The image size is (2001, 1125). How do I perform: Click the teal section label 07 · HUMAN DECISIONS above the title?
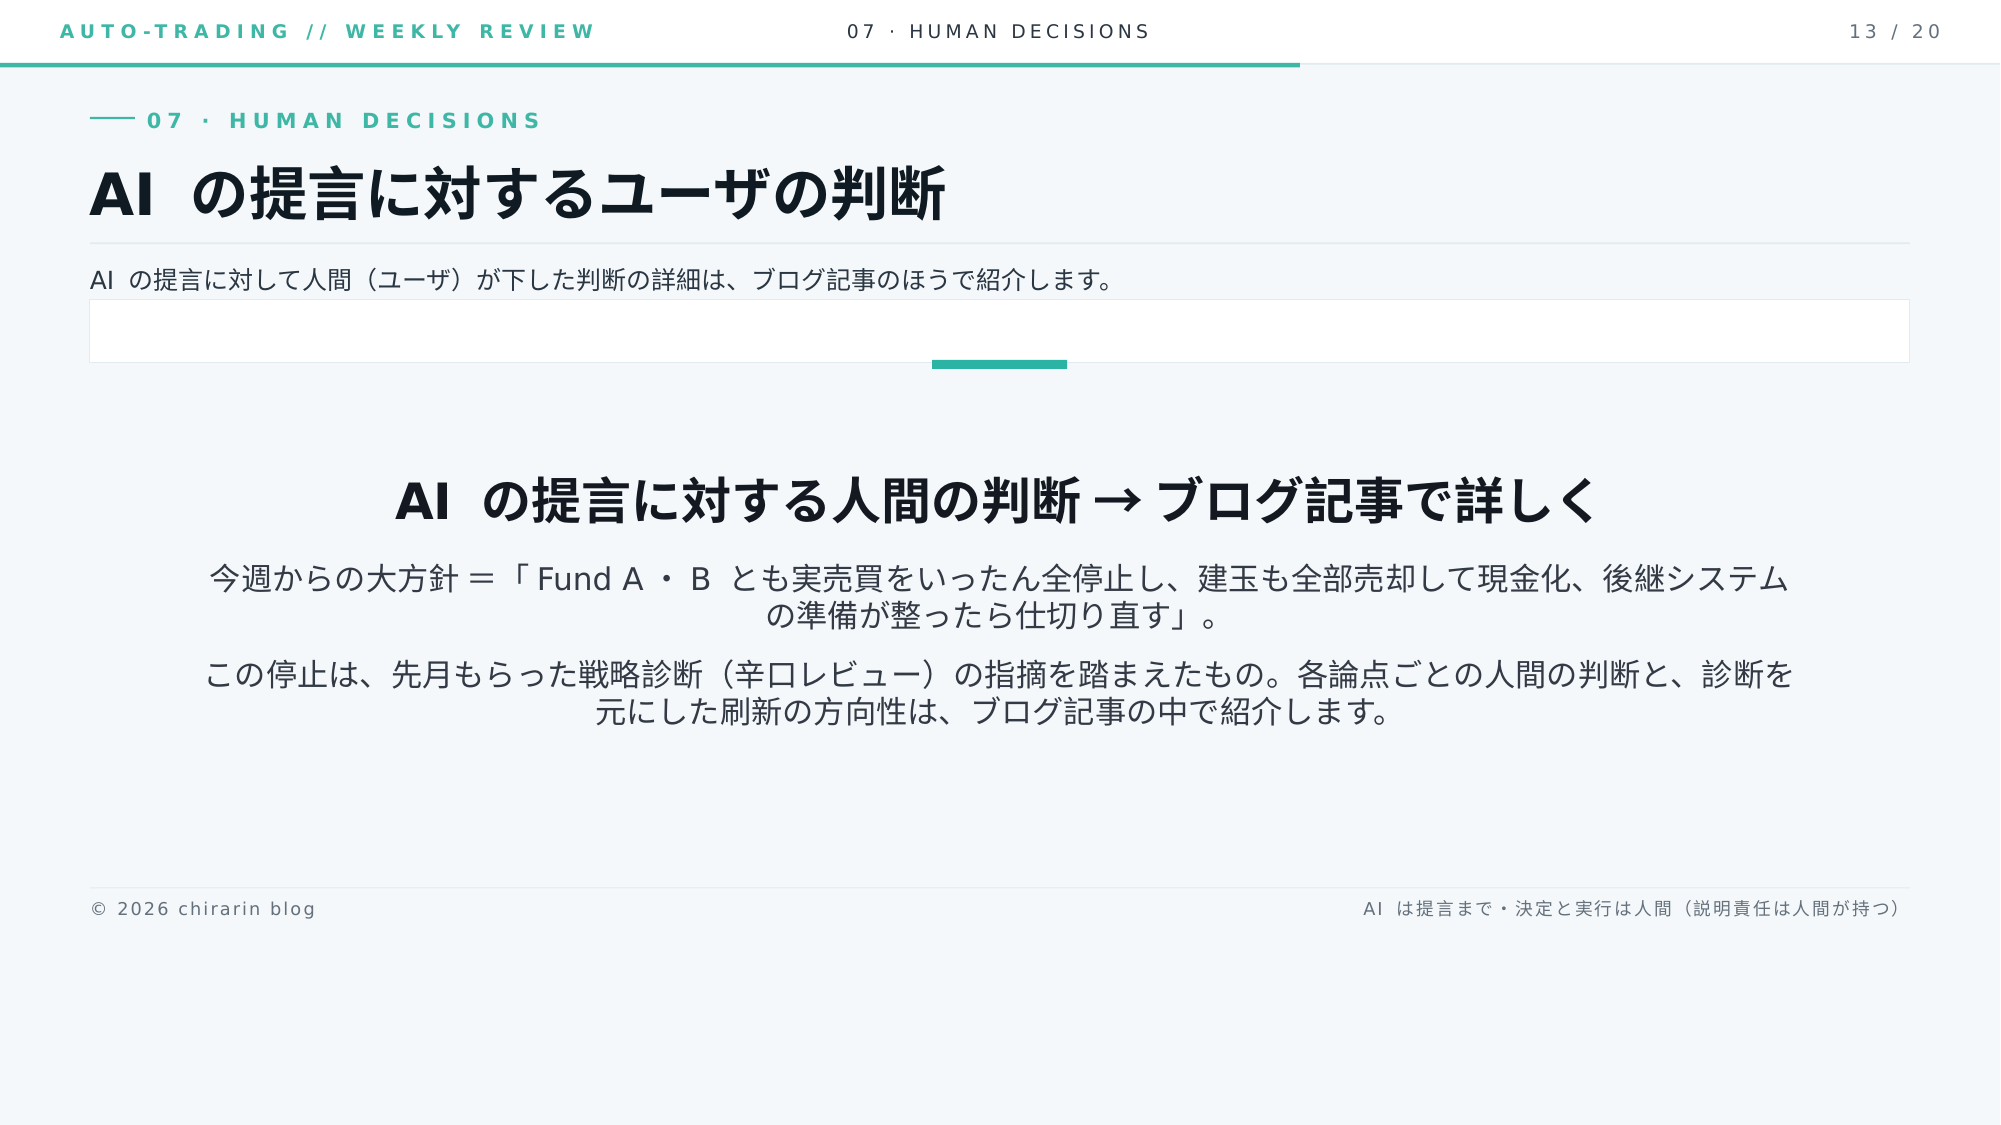click(x=344, y=121)
